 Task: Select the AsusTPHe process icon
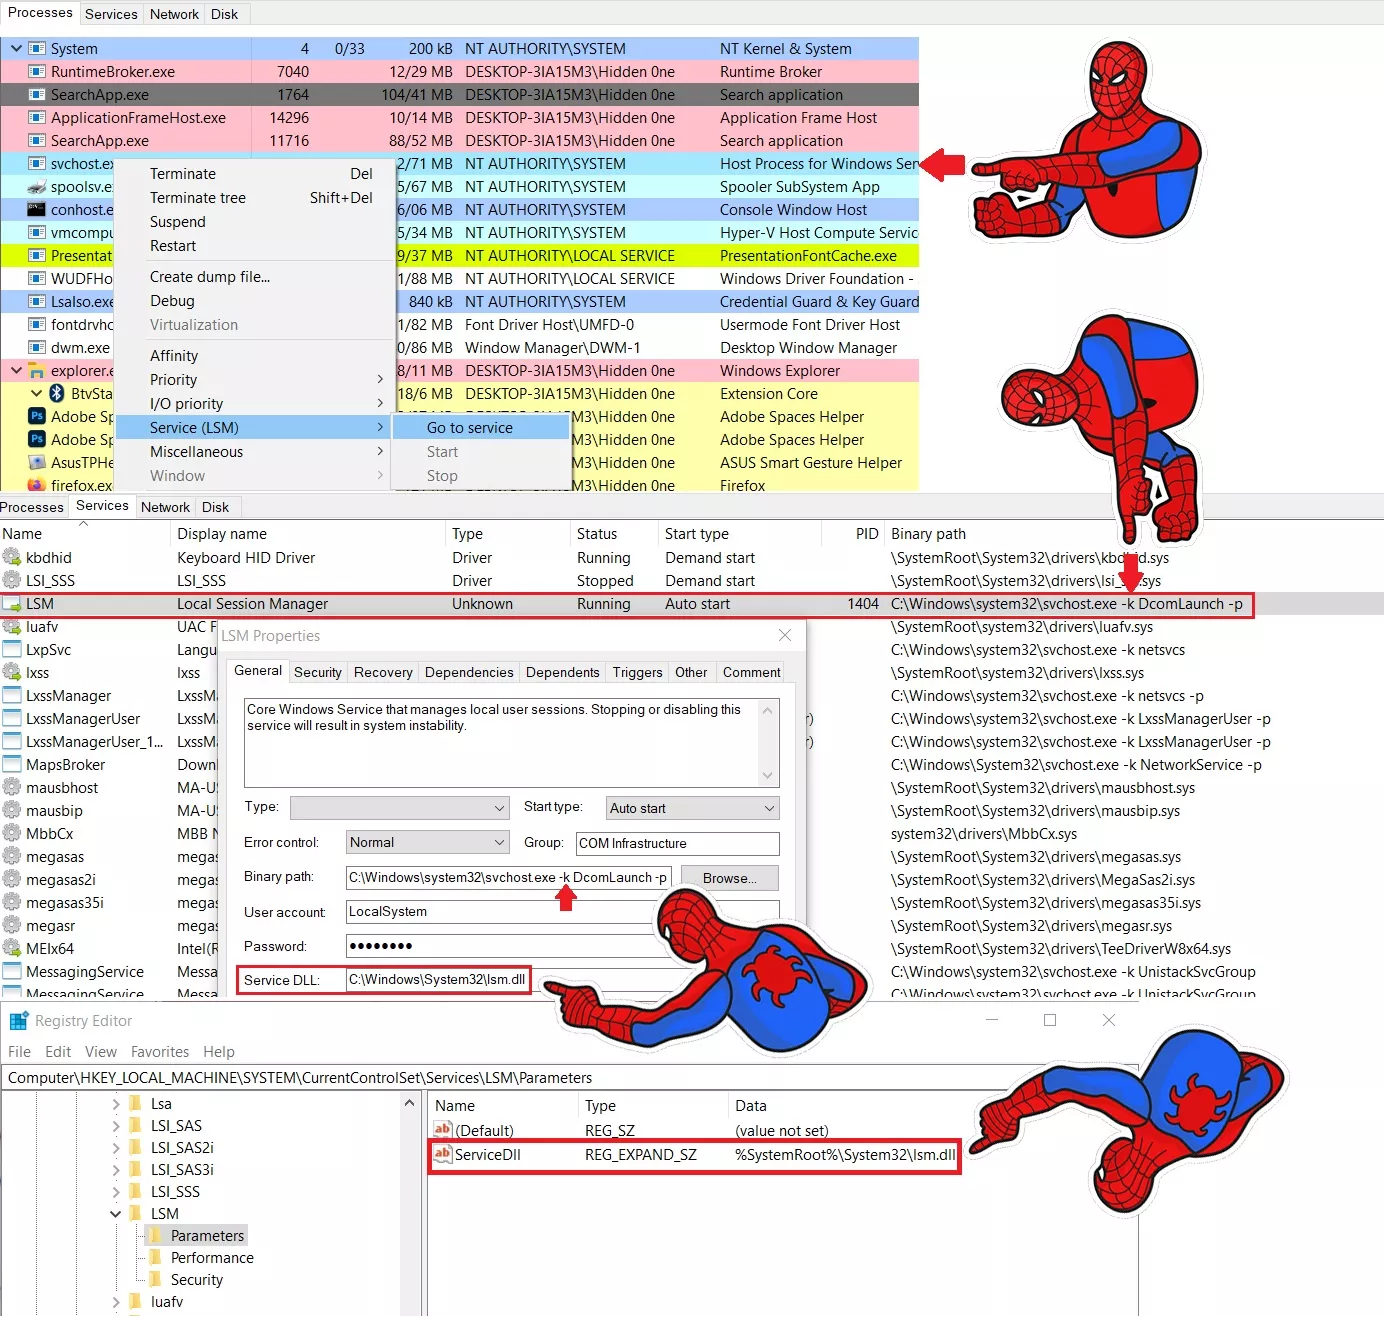coord(37,462)
